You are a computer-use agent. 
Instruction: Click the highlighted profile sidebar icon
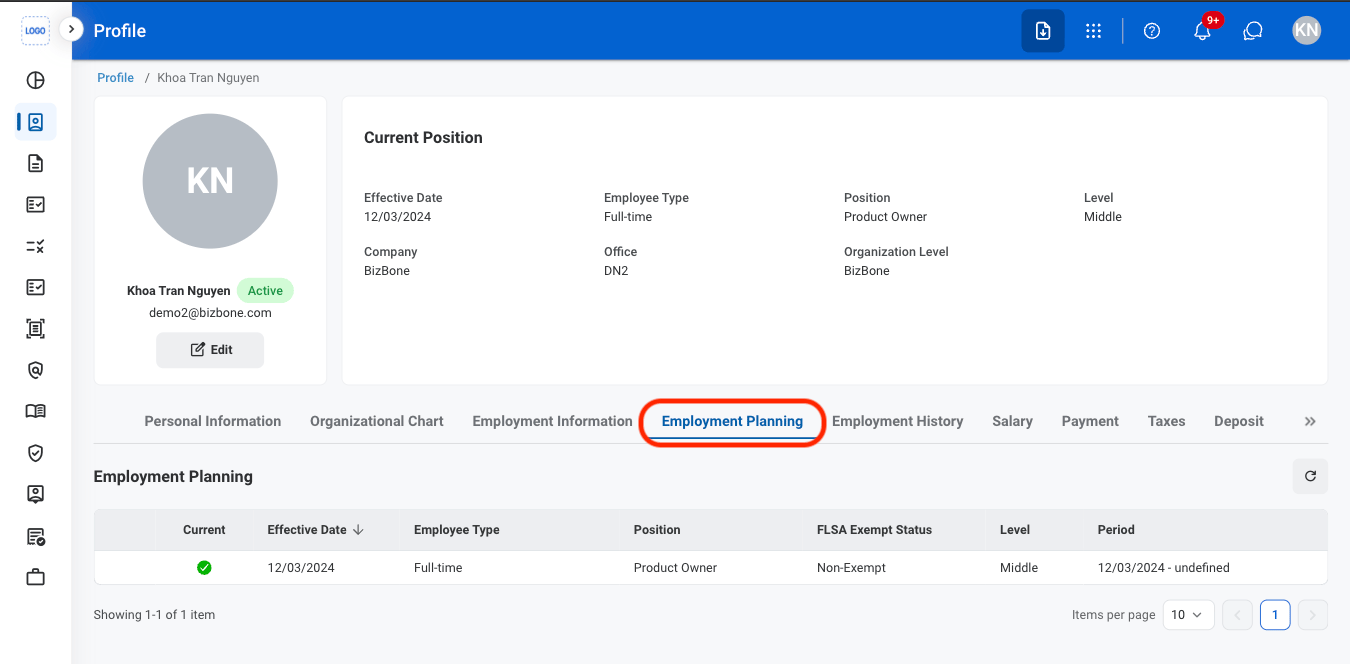pyautogui.click(x=35, y=122)
